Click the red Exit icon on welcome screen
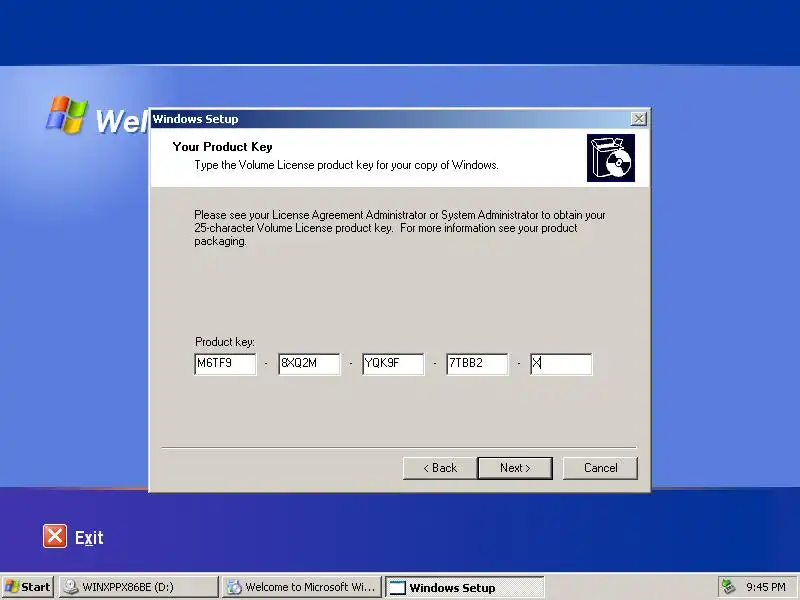Screen dimensions: 800x600 tap(55, 536)
